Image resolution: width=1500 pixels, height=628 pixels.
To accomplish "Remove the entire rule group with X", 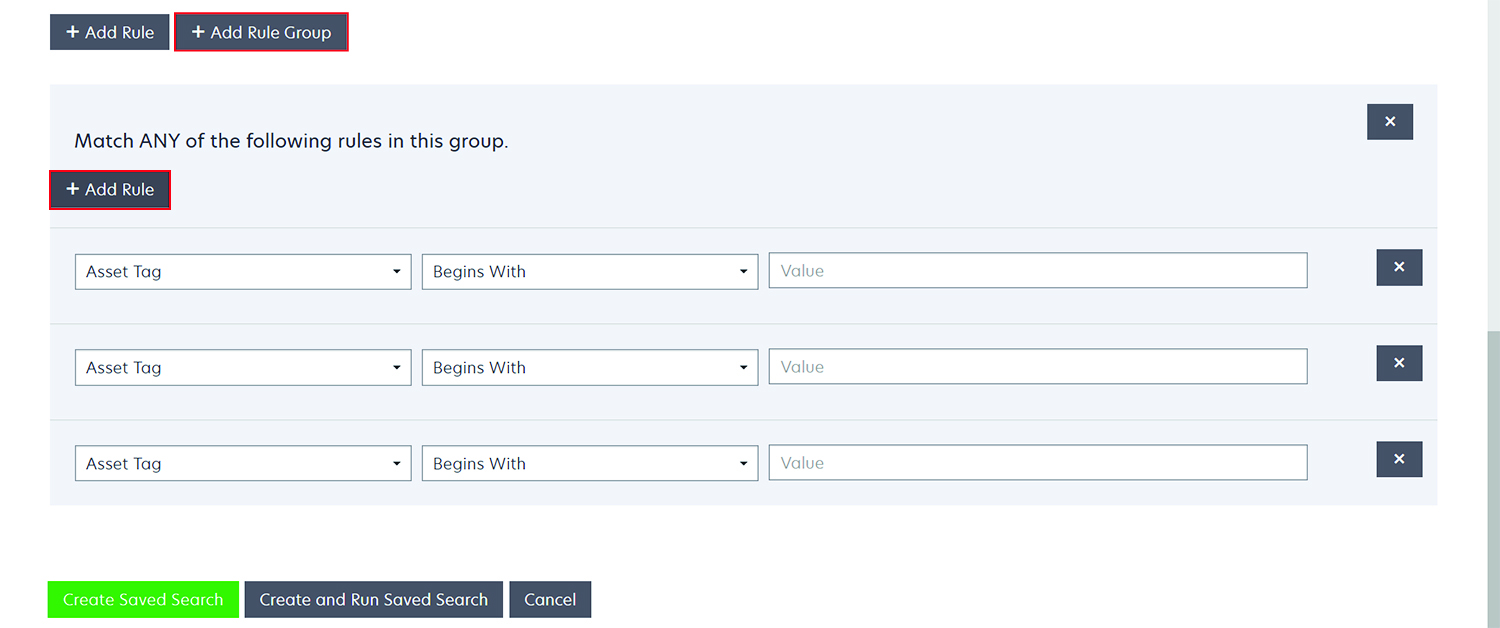I will [1389, 122].
